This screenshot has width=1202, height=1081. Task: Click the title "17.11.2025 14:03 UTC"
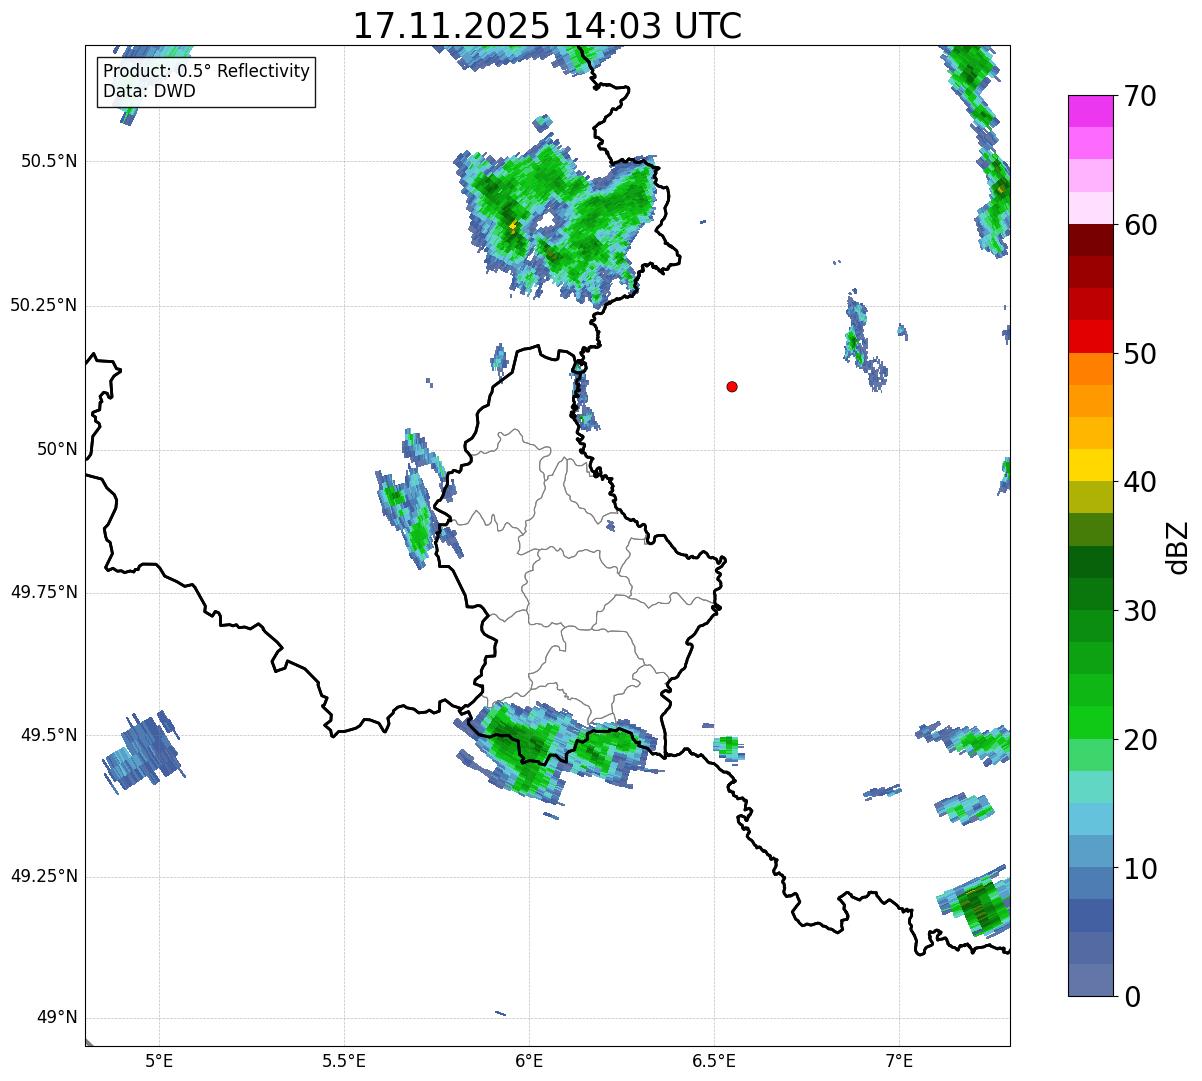(547, 25)
